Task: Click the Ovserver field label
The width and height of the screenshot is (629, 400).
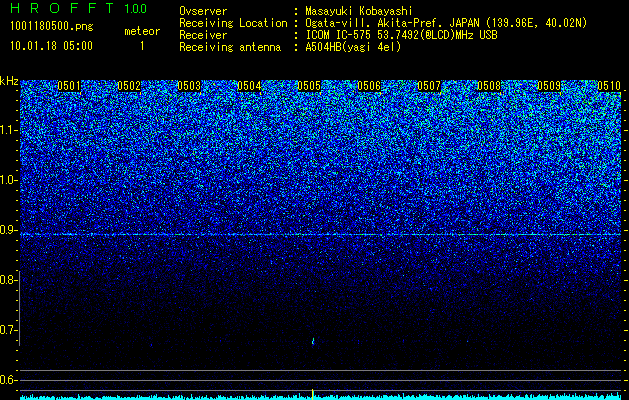Action: [203, 11]
